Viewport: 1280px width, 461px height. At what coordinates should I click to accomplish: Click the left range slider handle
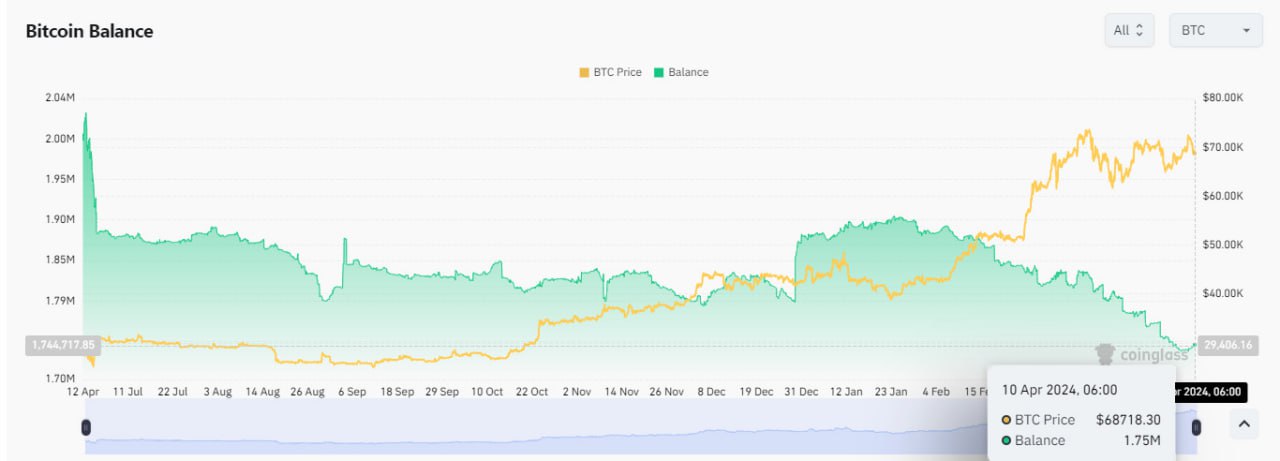click(86, 427)
